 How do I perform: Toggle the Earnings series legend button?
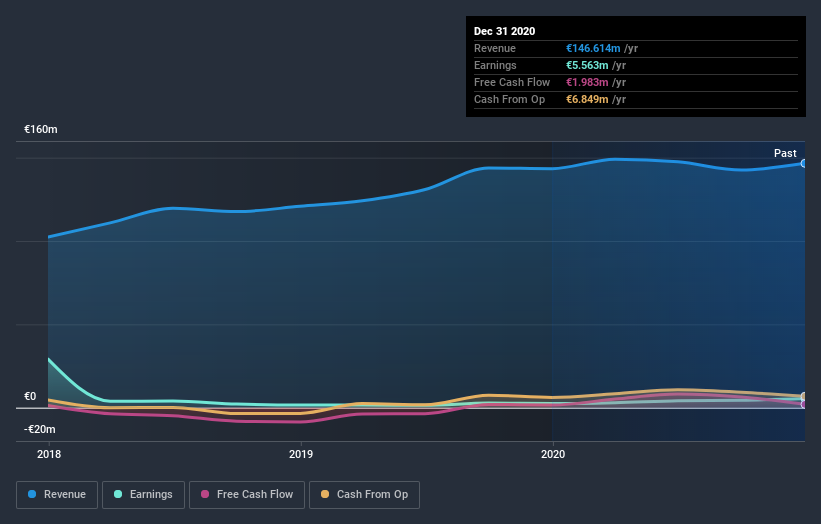point(143,495)
